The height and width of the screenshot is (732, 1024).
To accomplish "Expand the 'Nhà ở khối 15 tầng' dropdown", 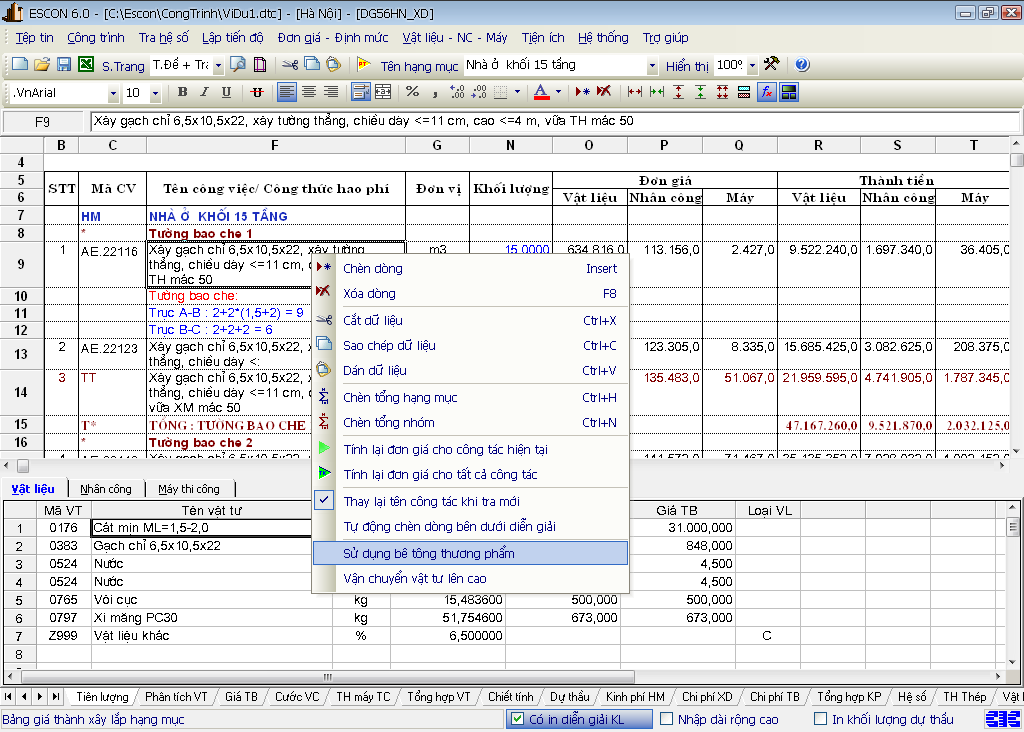I will pyautogui.click(x=652, y=66).
